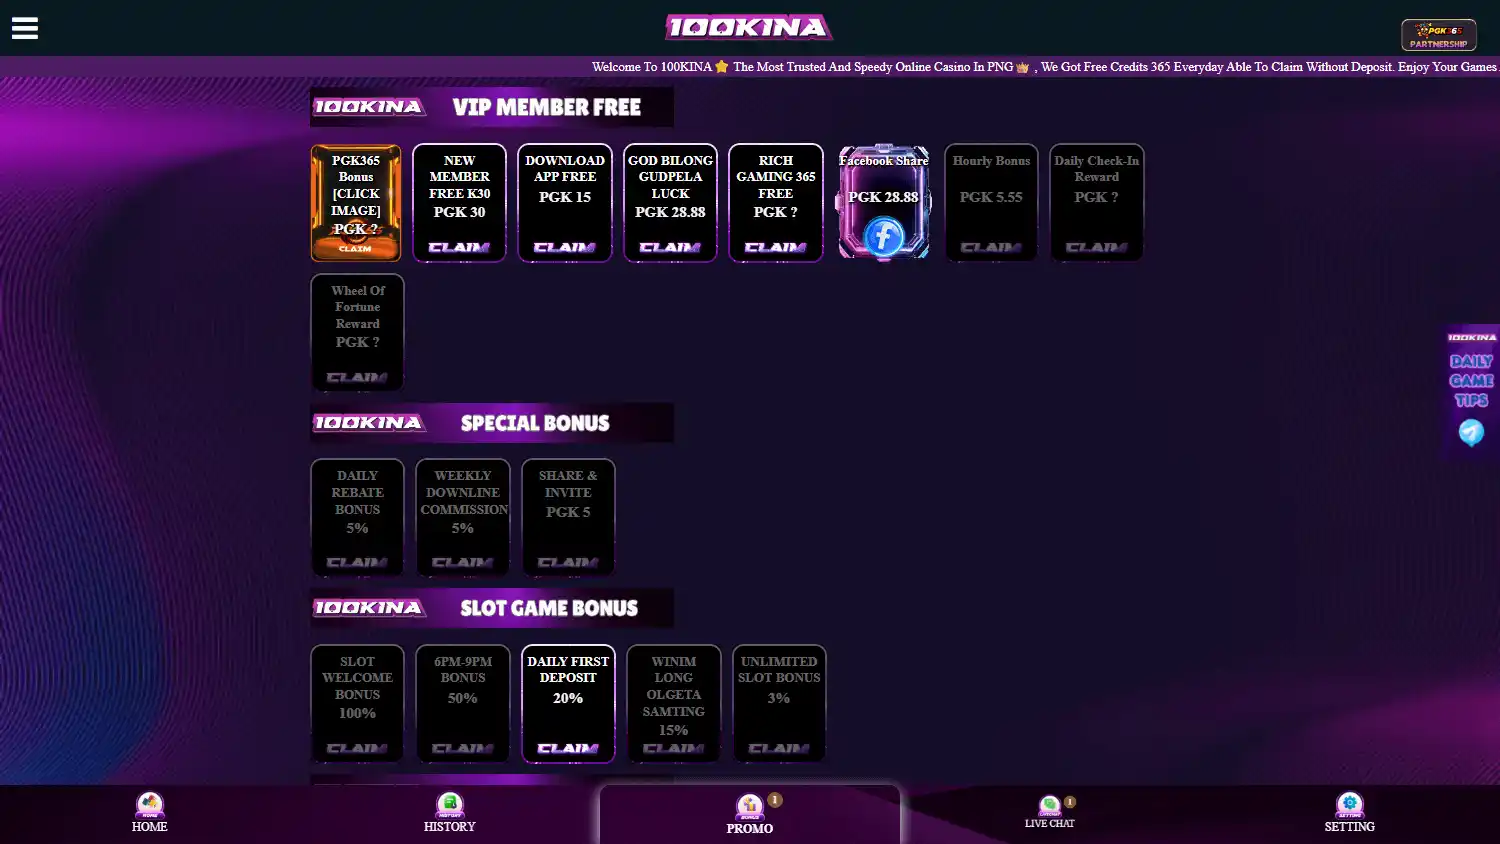The width and height of the screenshot is (1500, 844).
Task: Select the Daily Rebate Bonus 5% card
Action: tap(357, 518)
